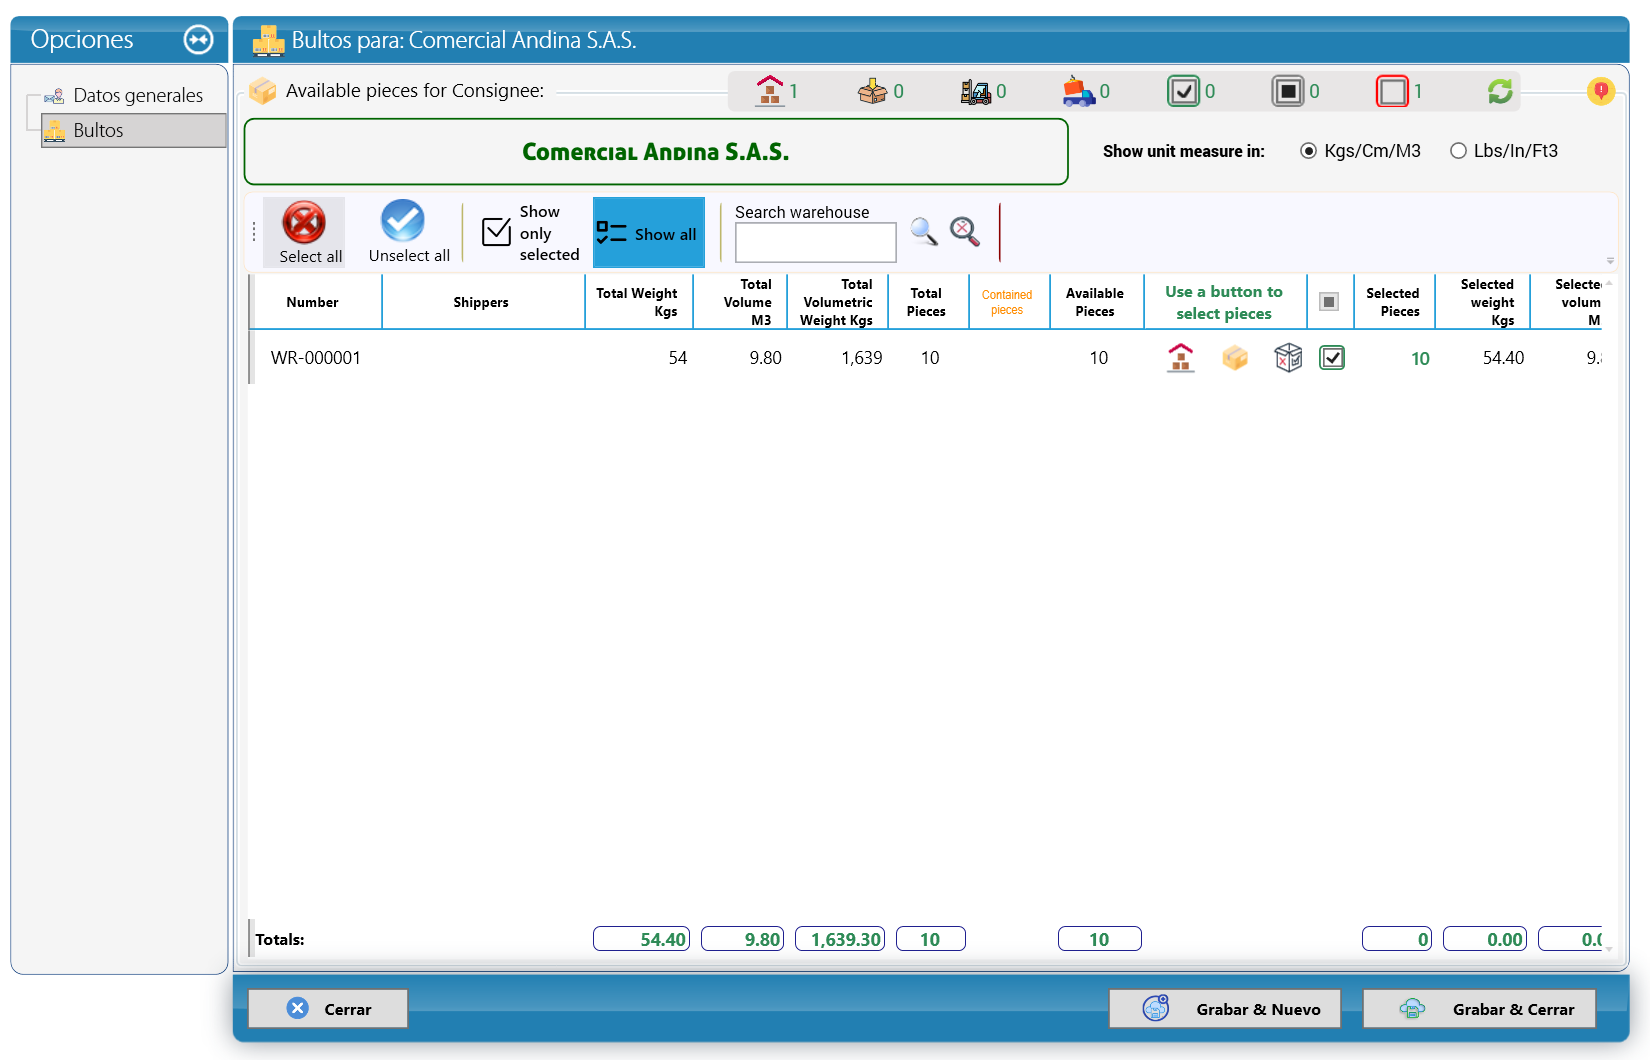Image resolution: width=1650 pixels, height=1060 pixels.
Task: Click house icon in WR-000001 row
Action: point(1181,358)
